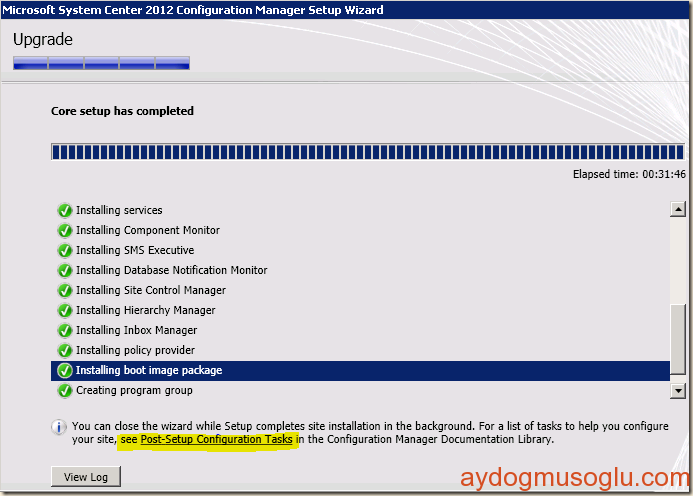The width and height of the screenshot is (693, 496).
Task: Click the task list scrollbar thumb
Action: point(678,340)
